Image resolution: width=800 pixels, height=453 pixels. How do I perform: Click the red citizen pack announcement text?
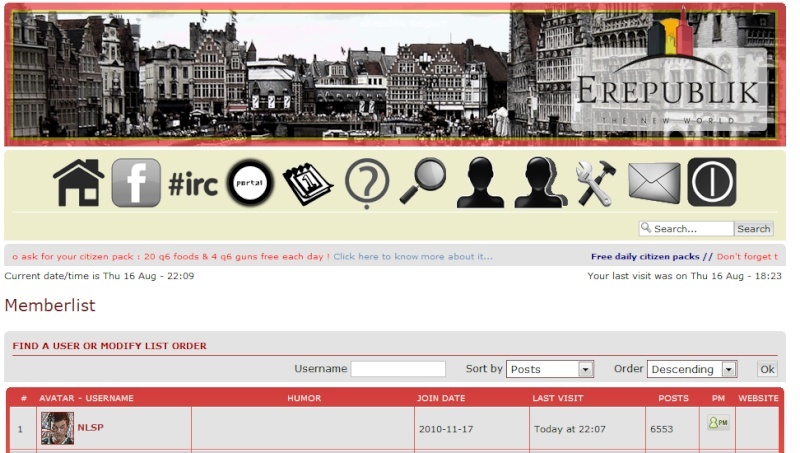click(x=171, y=257)
